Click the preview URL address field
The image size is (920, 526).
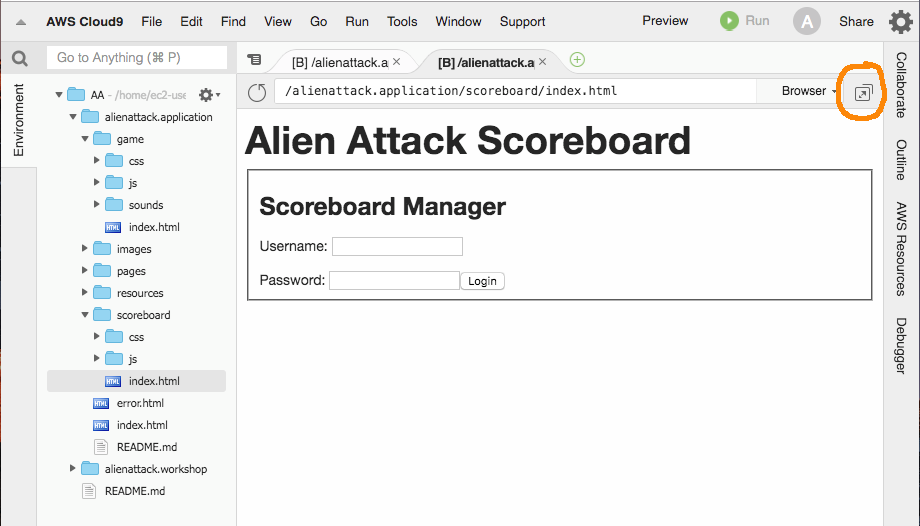pos(515,91)
